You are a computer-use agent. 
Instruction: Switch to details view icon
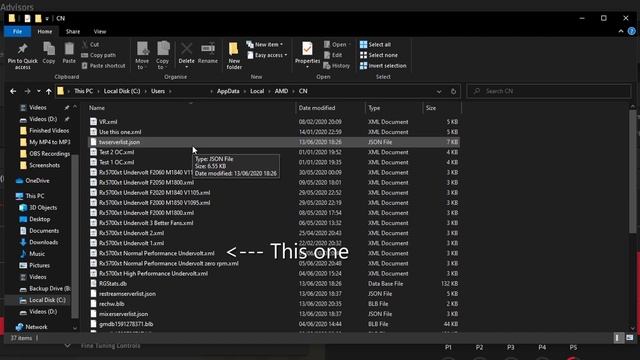tap(618, 338)
